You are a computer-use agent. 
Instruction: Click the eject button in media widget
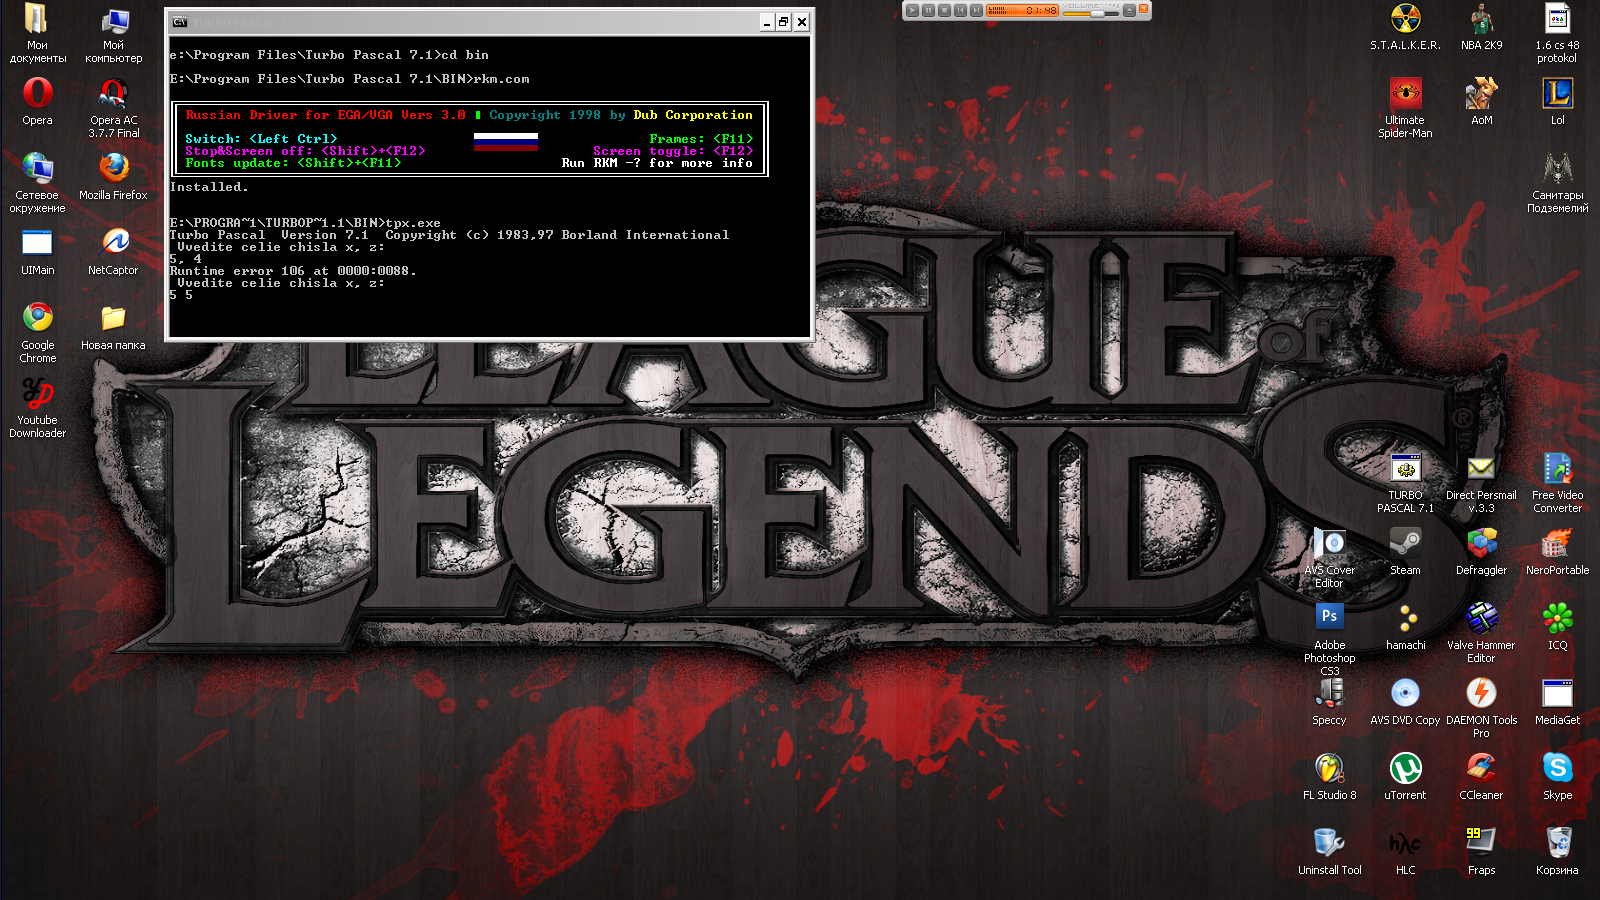pos(1129,10)
